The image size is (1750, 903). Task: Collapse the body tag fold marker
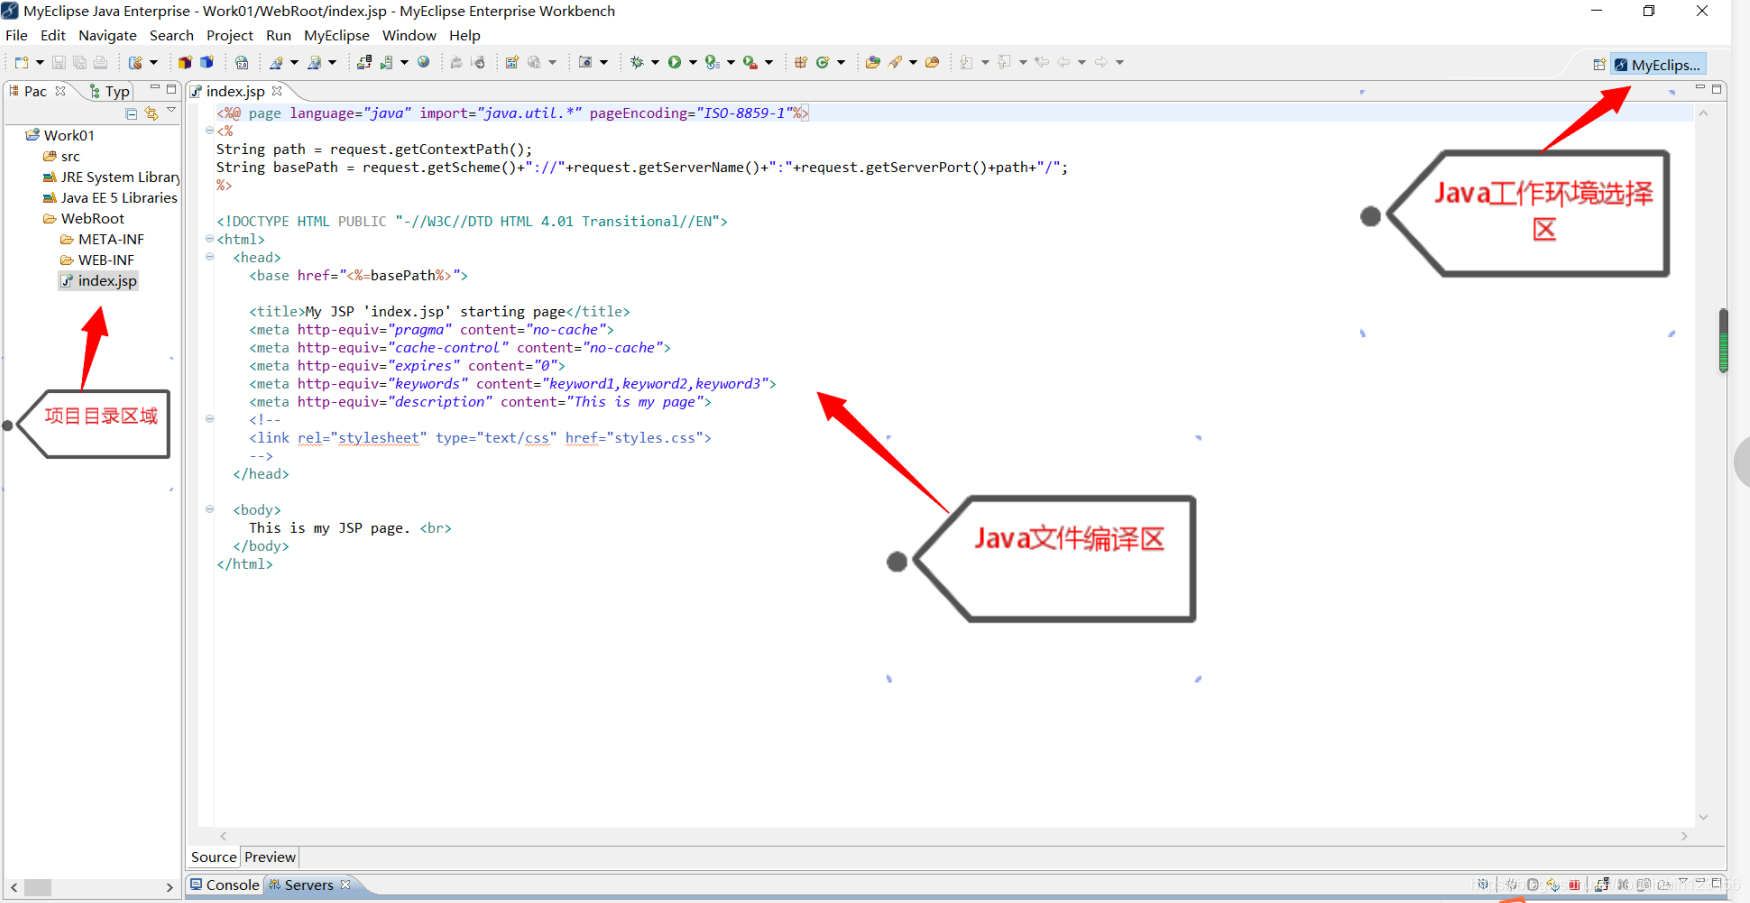pyautogui.click(x=210, y=509)
